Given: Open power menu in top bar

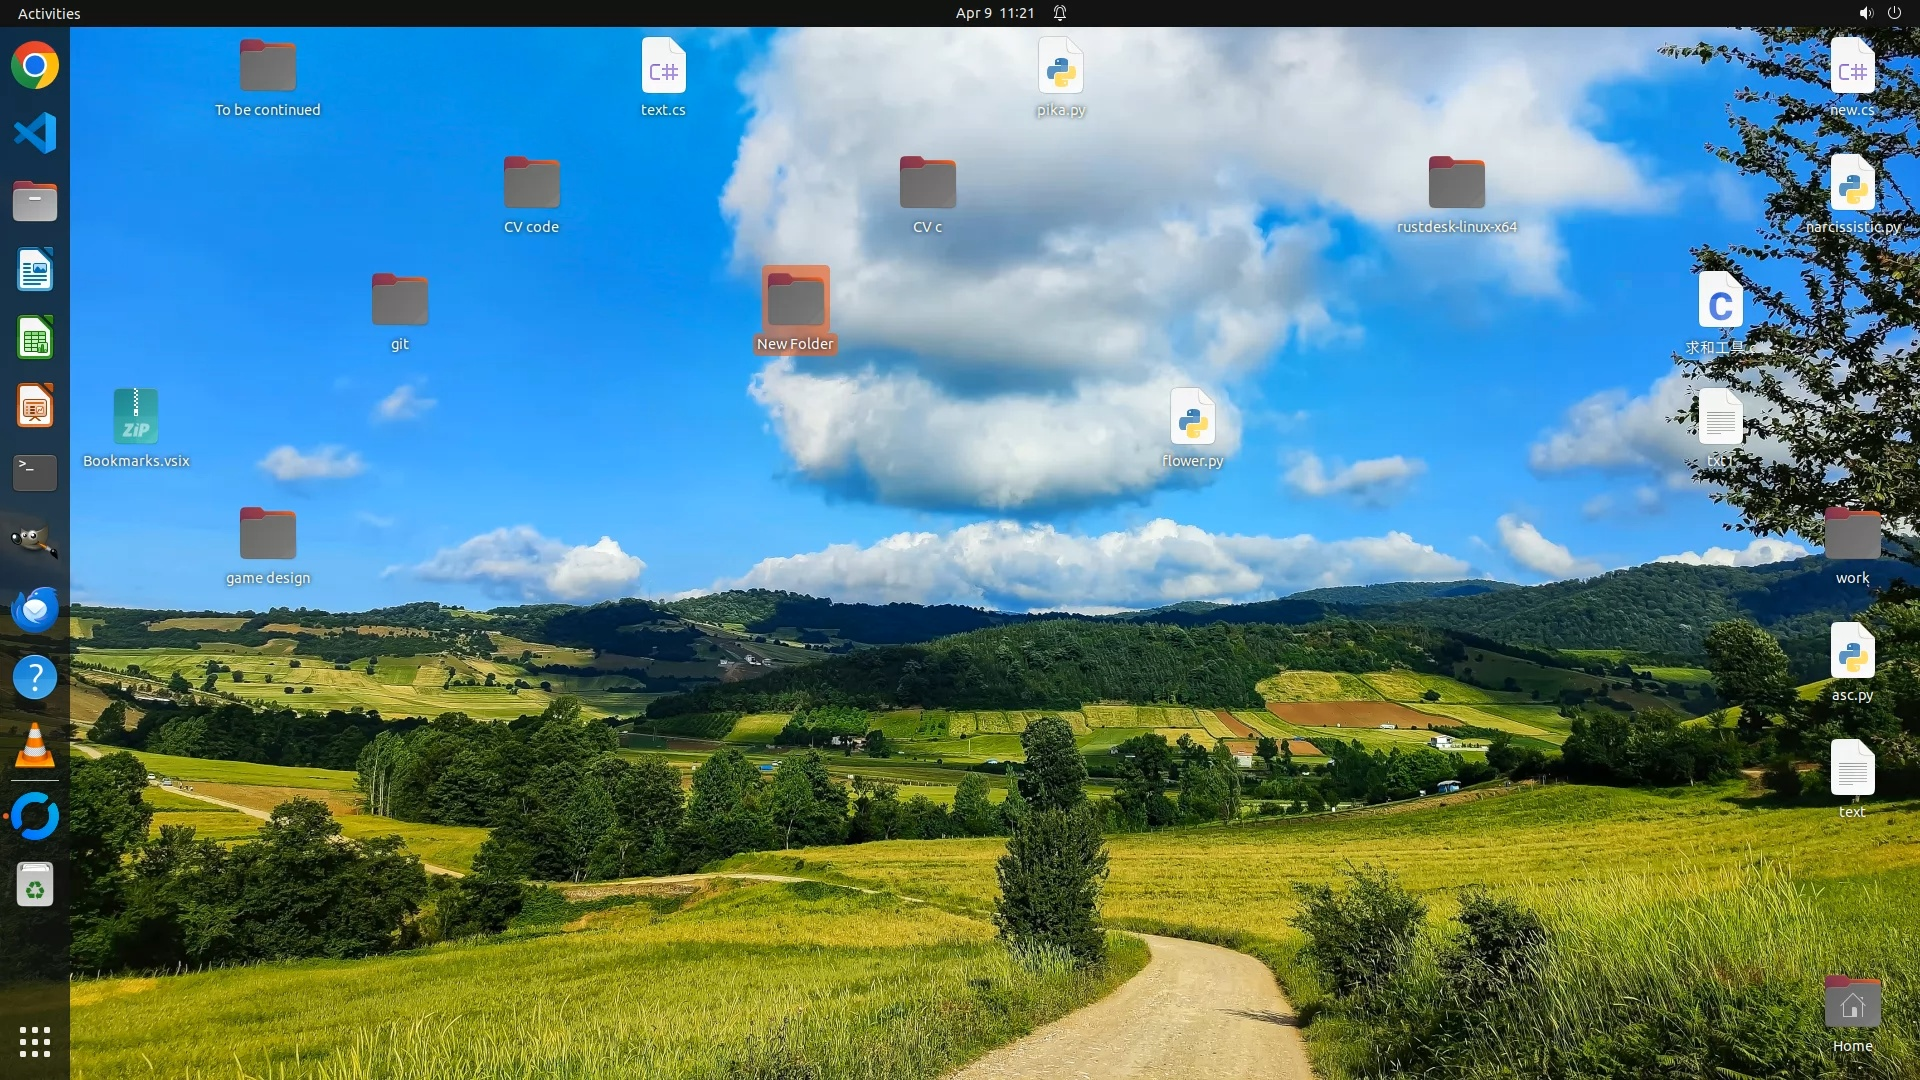Looking at the screenshot, I should click(x=1894, y=13).
